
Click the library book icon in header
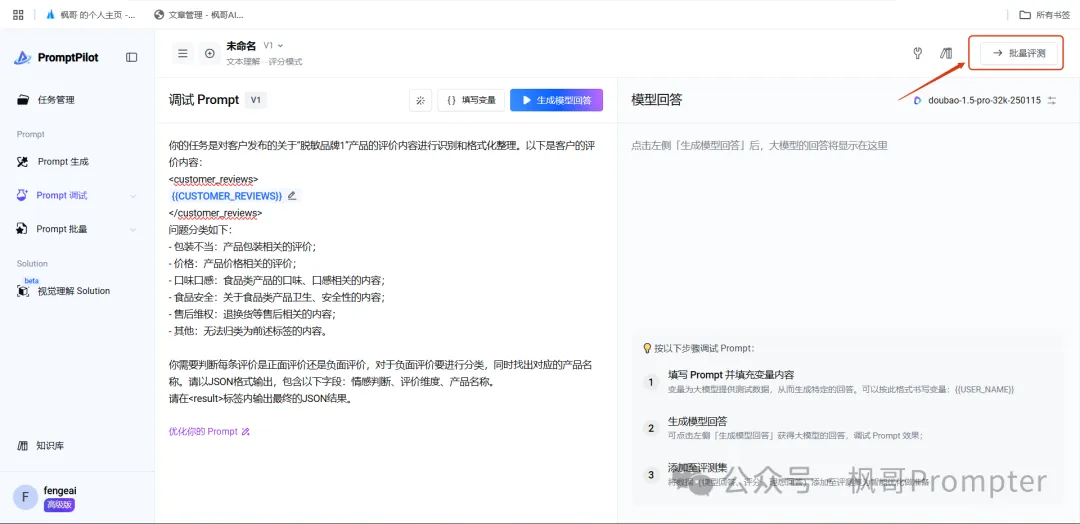[946, 53]
